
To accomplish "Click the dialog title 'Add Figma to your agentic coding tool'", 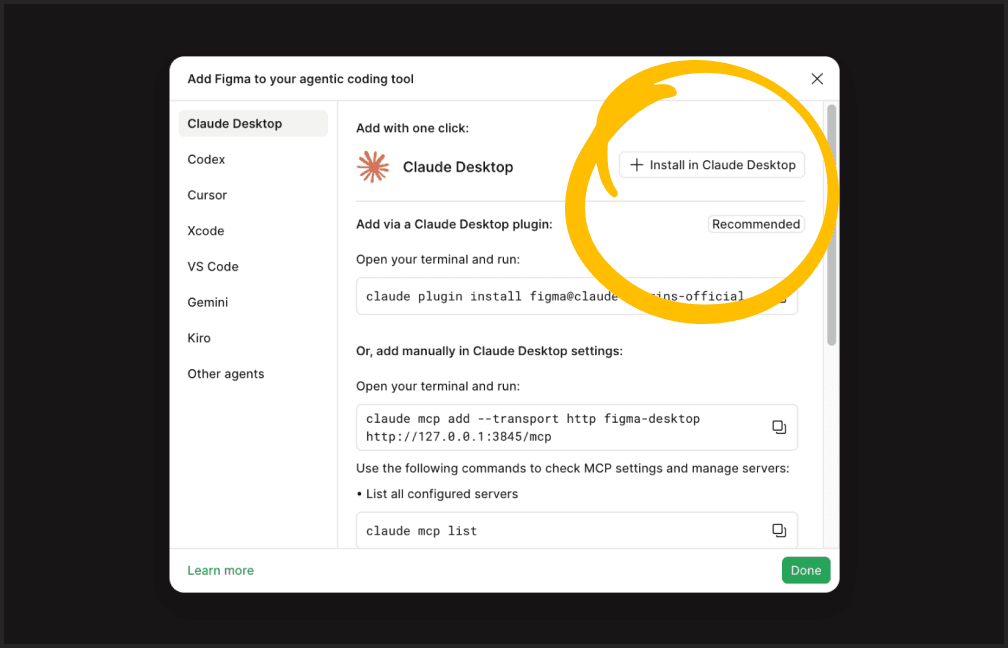I will pos(300,79).
